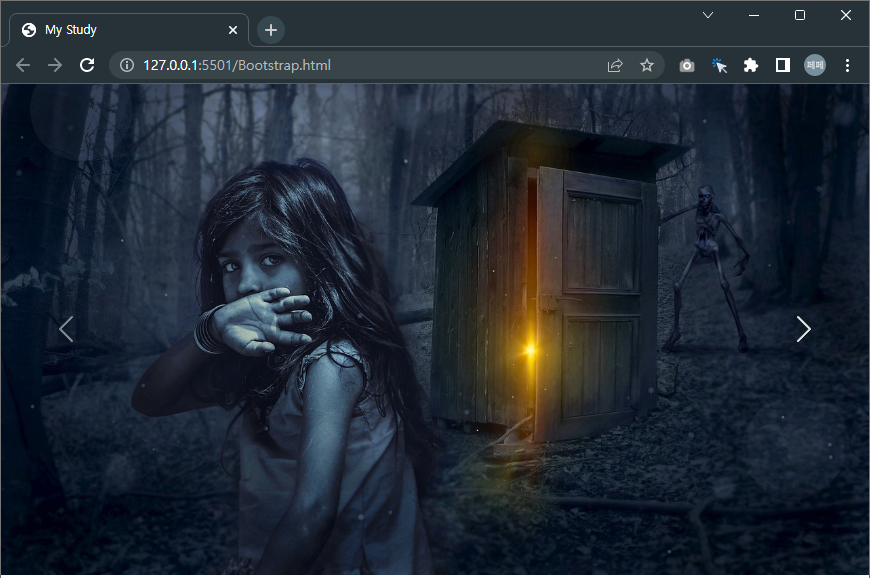Toggle the browser side panel

783,65
